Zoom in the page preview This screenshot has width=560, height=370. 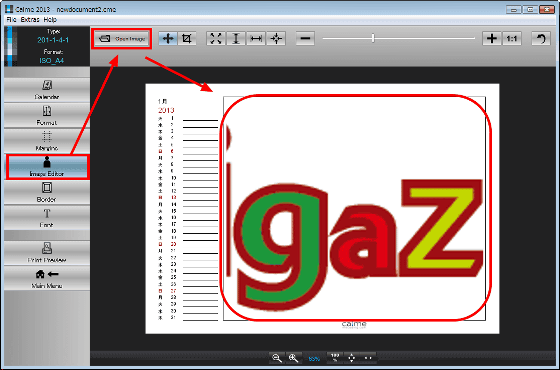294,358
